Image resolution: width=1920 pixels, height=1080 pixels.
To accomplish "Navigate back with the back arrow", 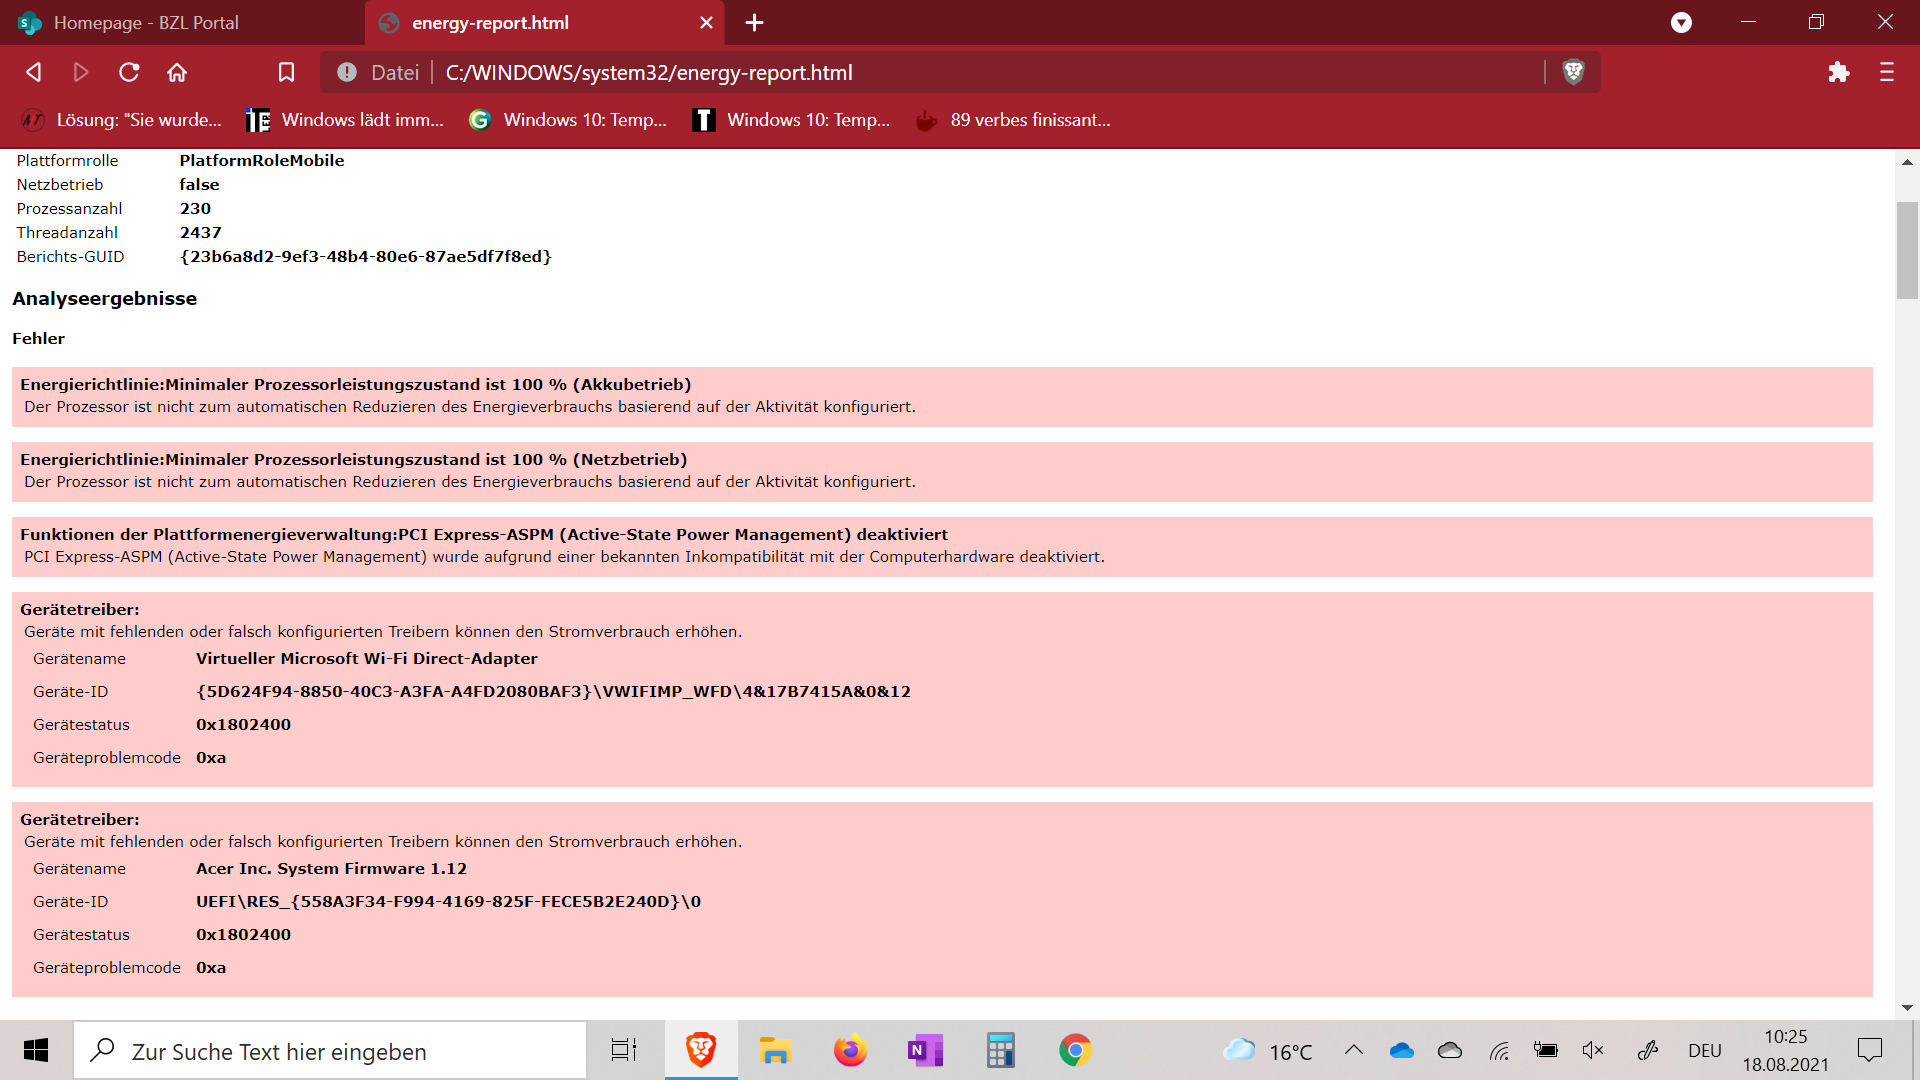I will coord(34,72).
